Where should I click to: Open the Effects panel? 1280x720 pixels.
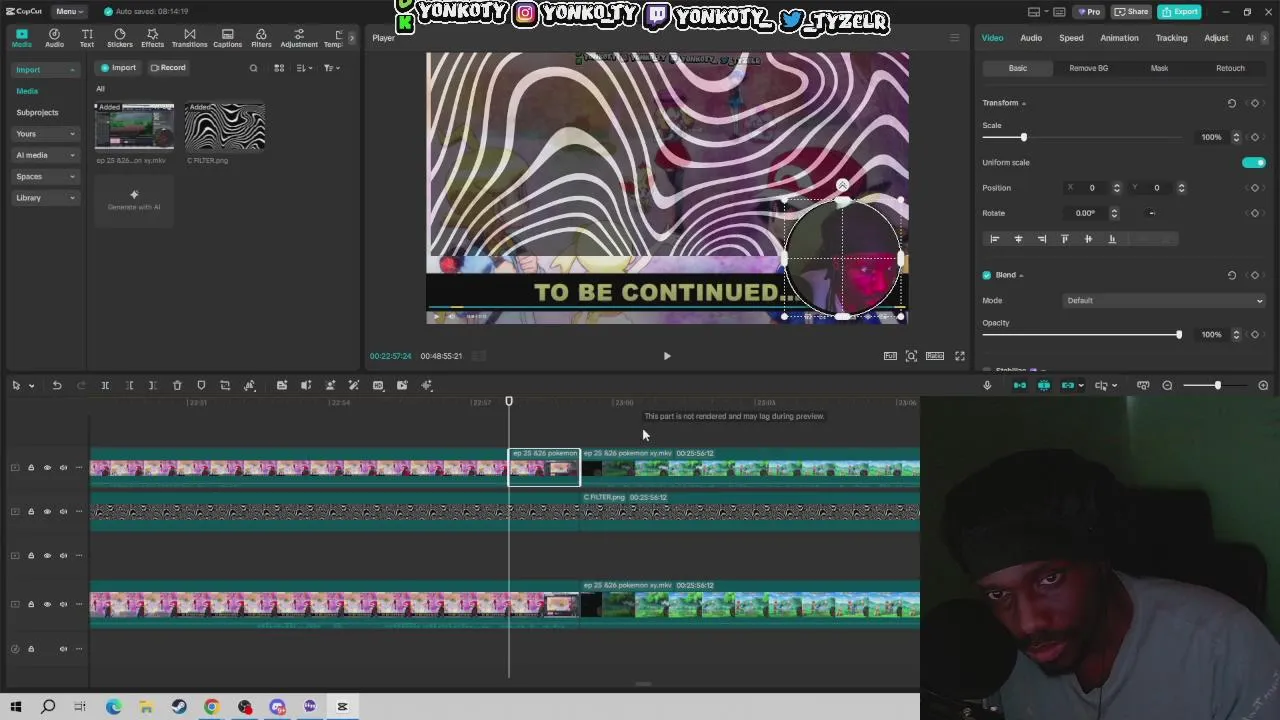(x=152, y=38)
